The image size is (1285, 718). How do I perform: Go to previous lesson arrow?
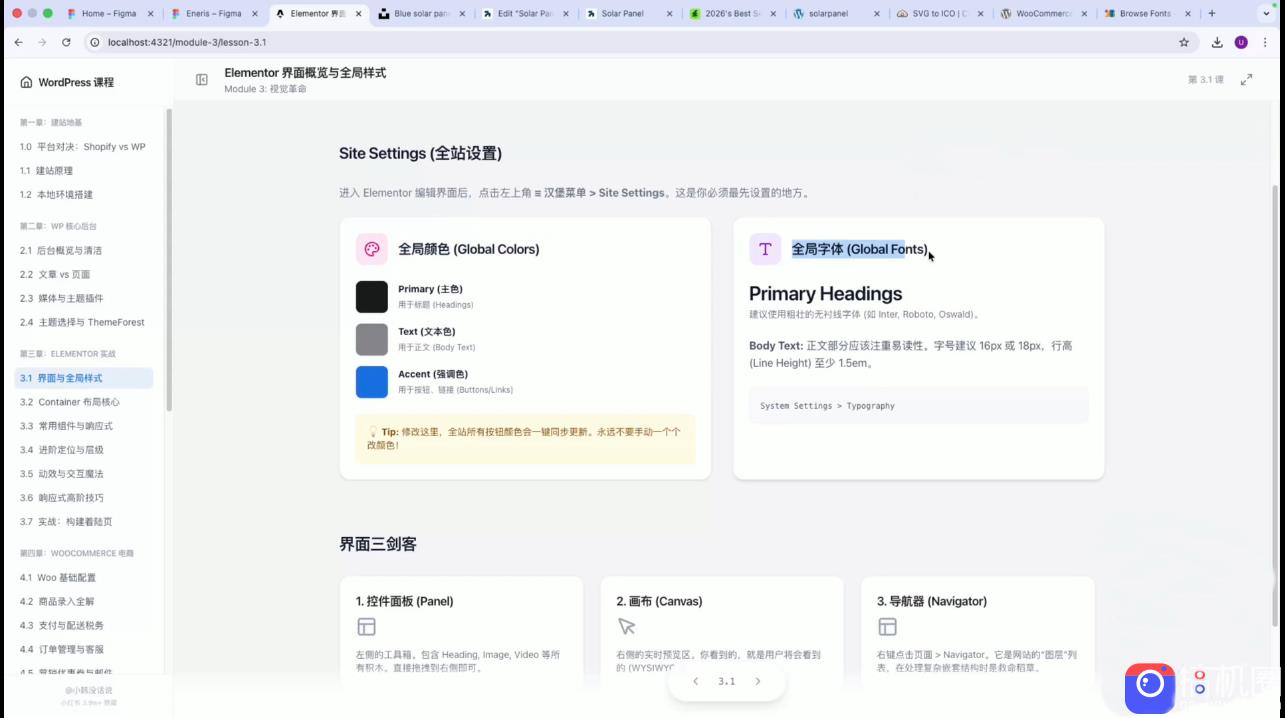696,681
